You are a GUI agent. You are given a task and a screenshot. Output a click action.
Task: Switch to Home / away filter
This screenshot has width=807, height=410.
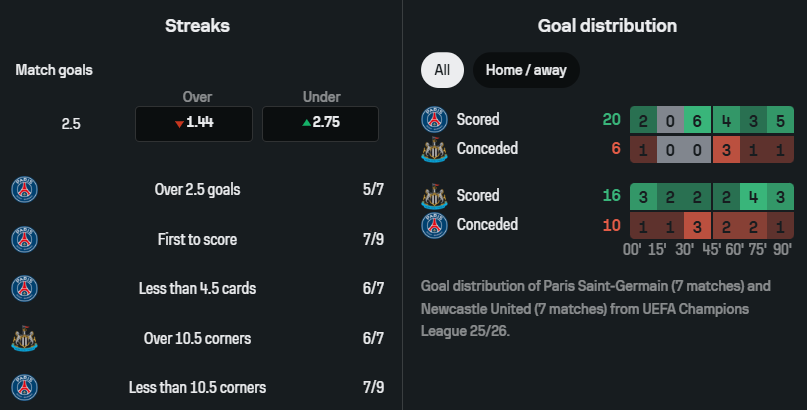pos(526,71)
